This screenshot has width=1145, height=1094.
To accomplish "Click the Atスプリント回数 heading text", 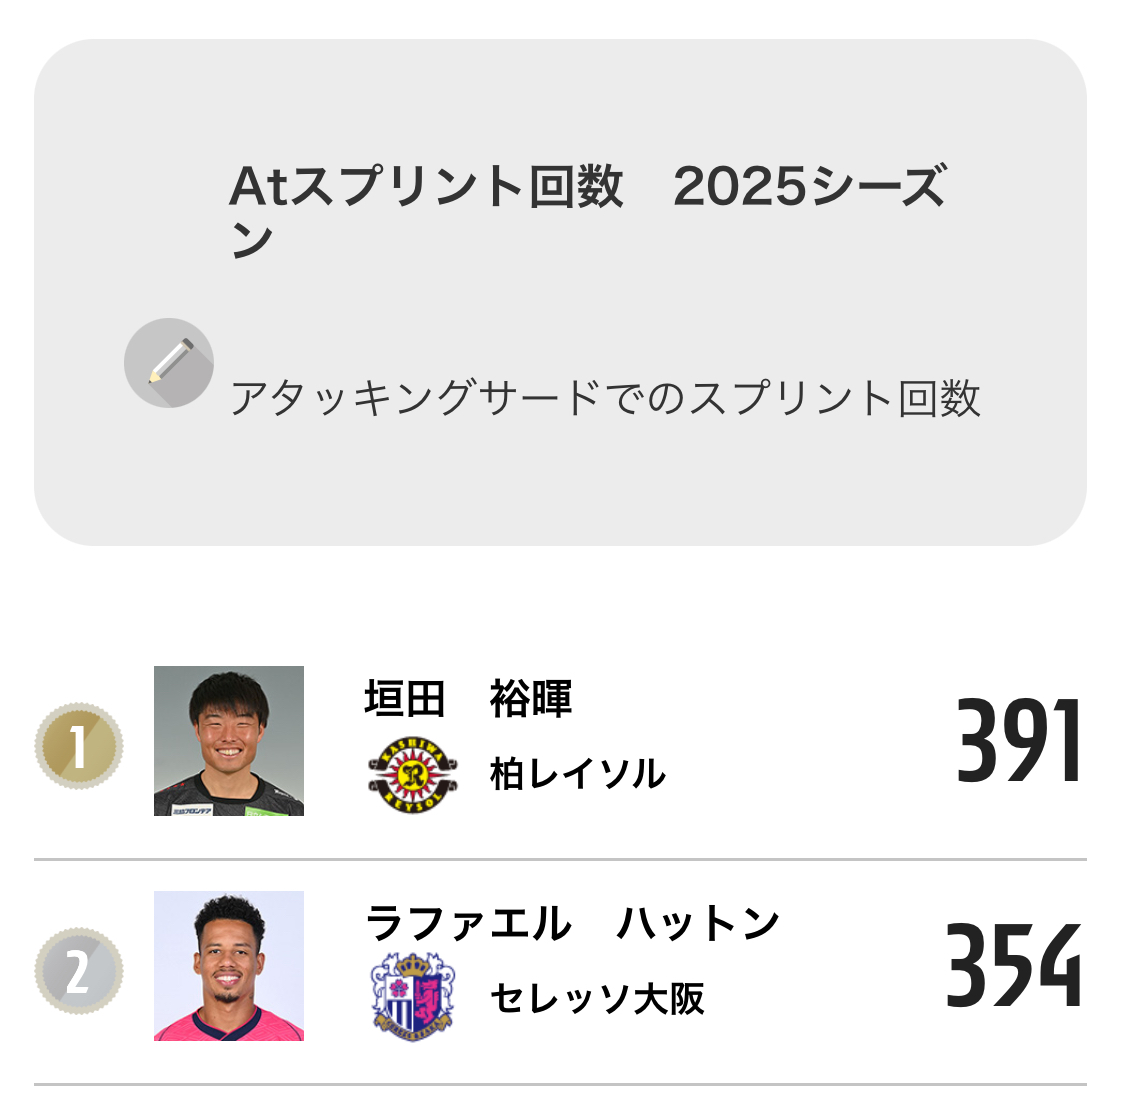I will [x=426, y=187].
